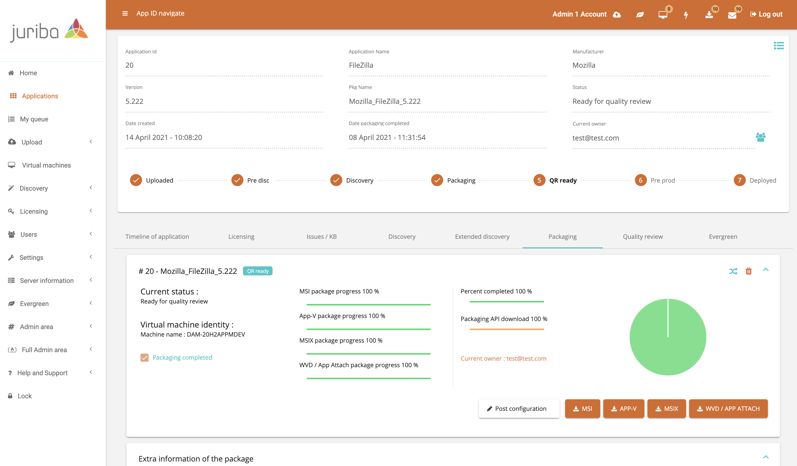Delete the package using trash icon
Screen dimensions: 797x466
(x=748, y=271)
